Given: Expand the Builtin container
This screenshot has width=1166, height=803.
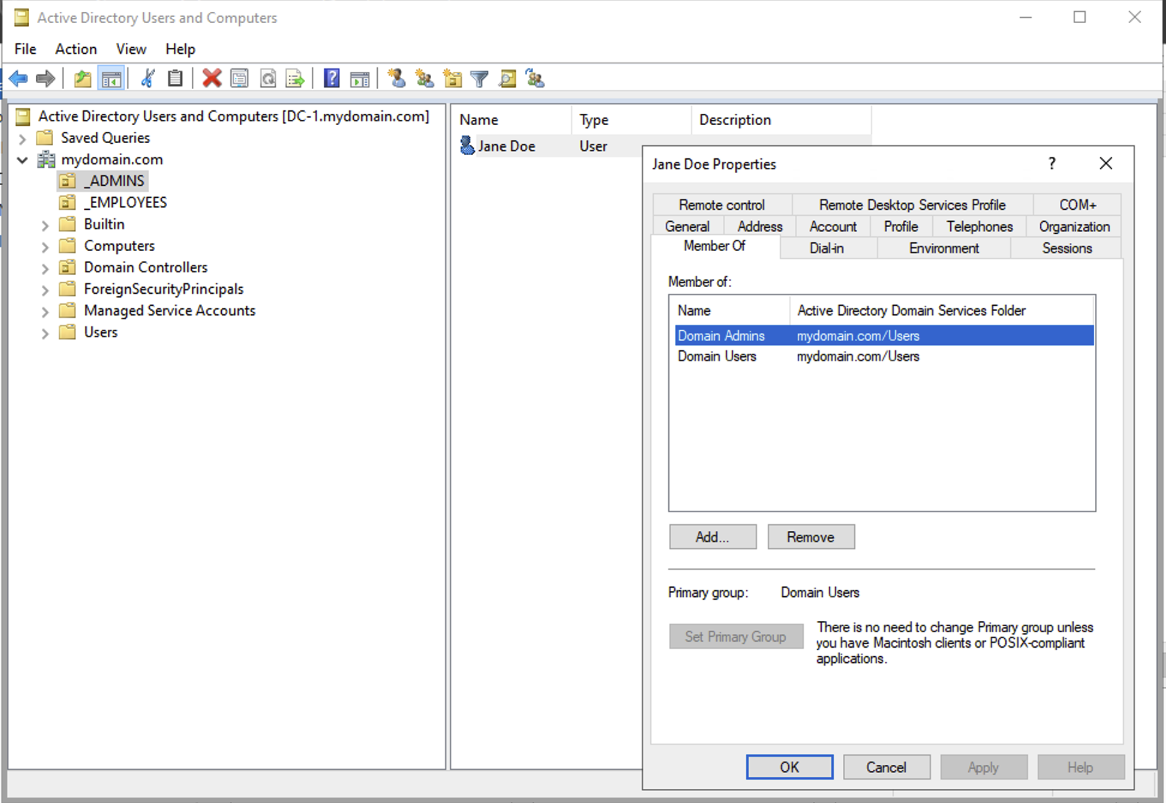Looking at the screenshot, I should [x=45, y=225].
